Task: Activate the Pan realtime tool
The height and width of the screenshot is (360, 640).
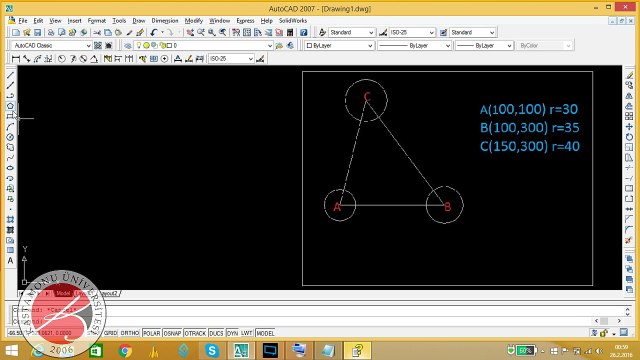Action: [190, 32]
